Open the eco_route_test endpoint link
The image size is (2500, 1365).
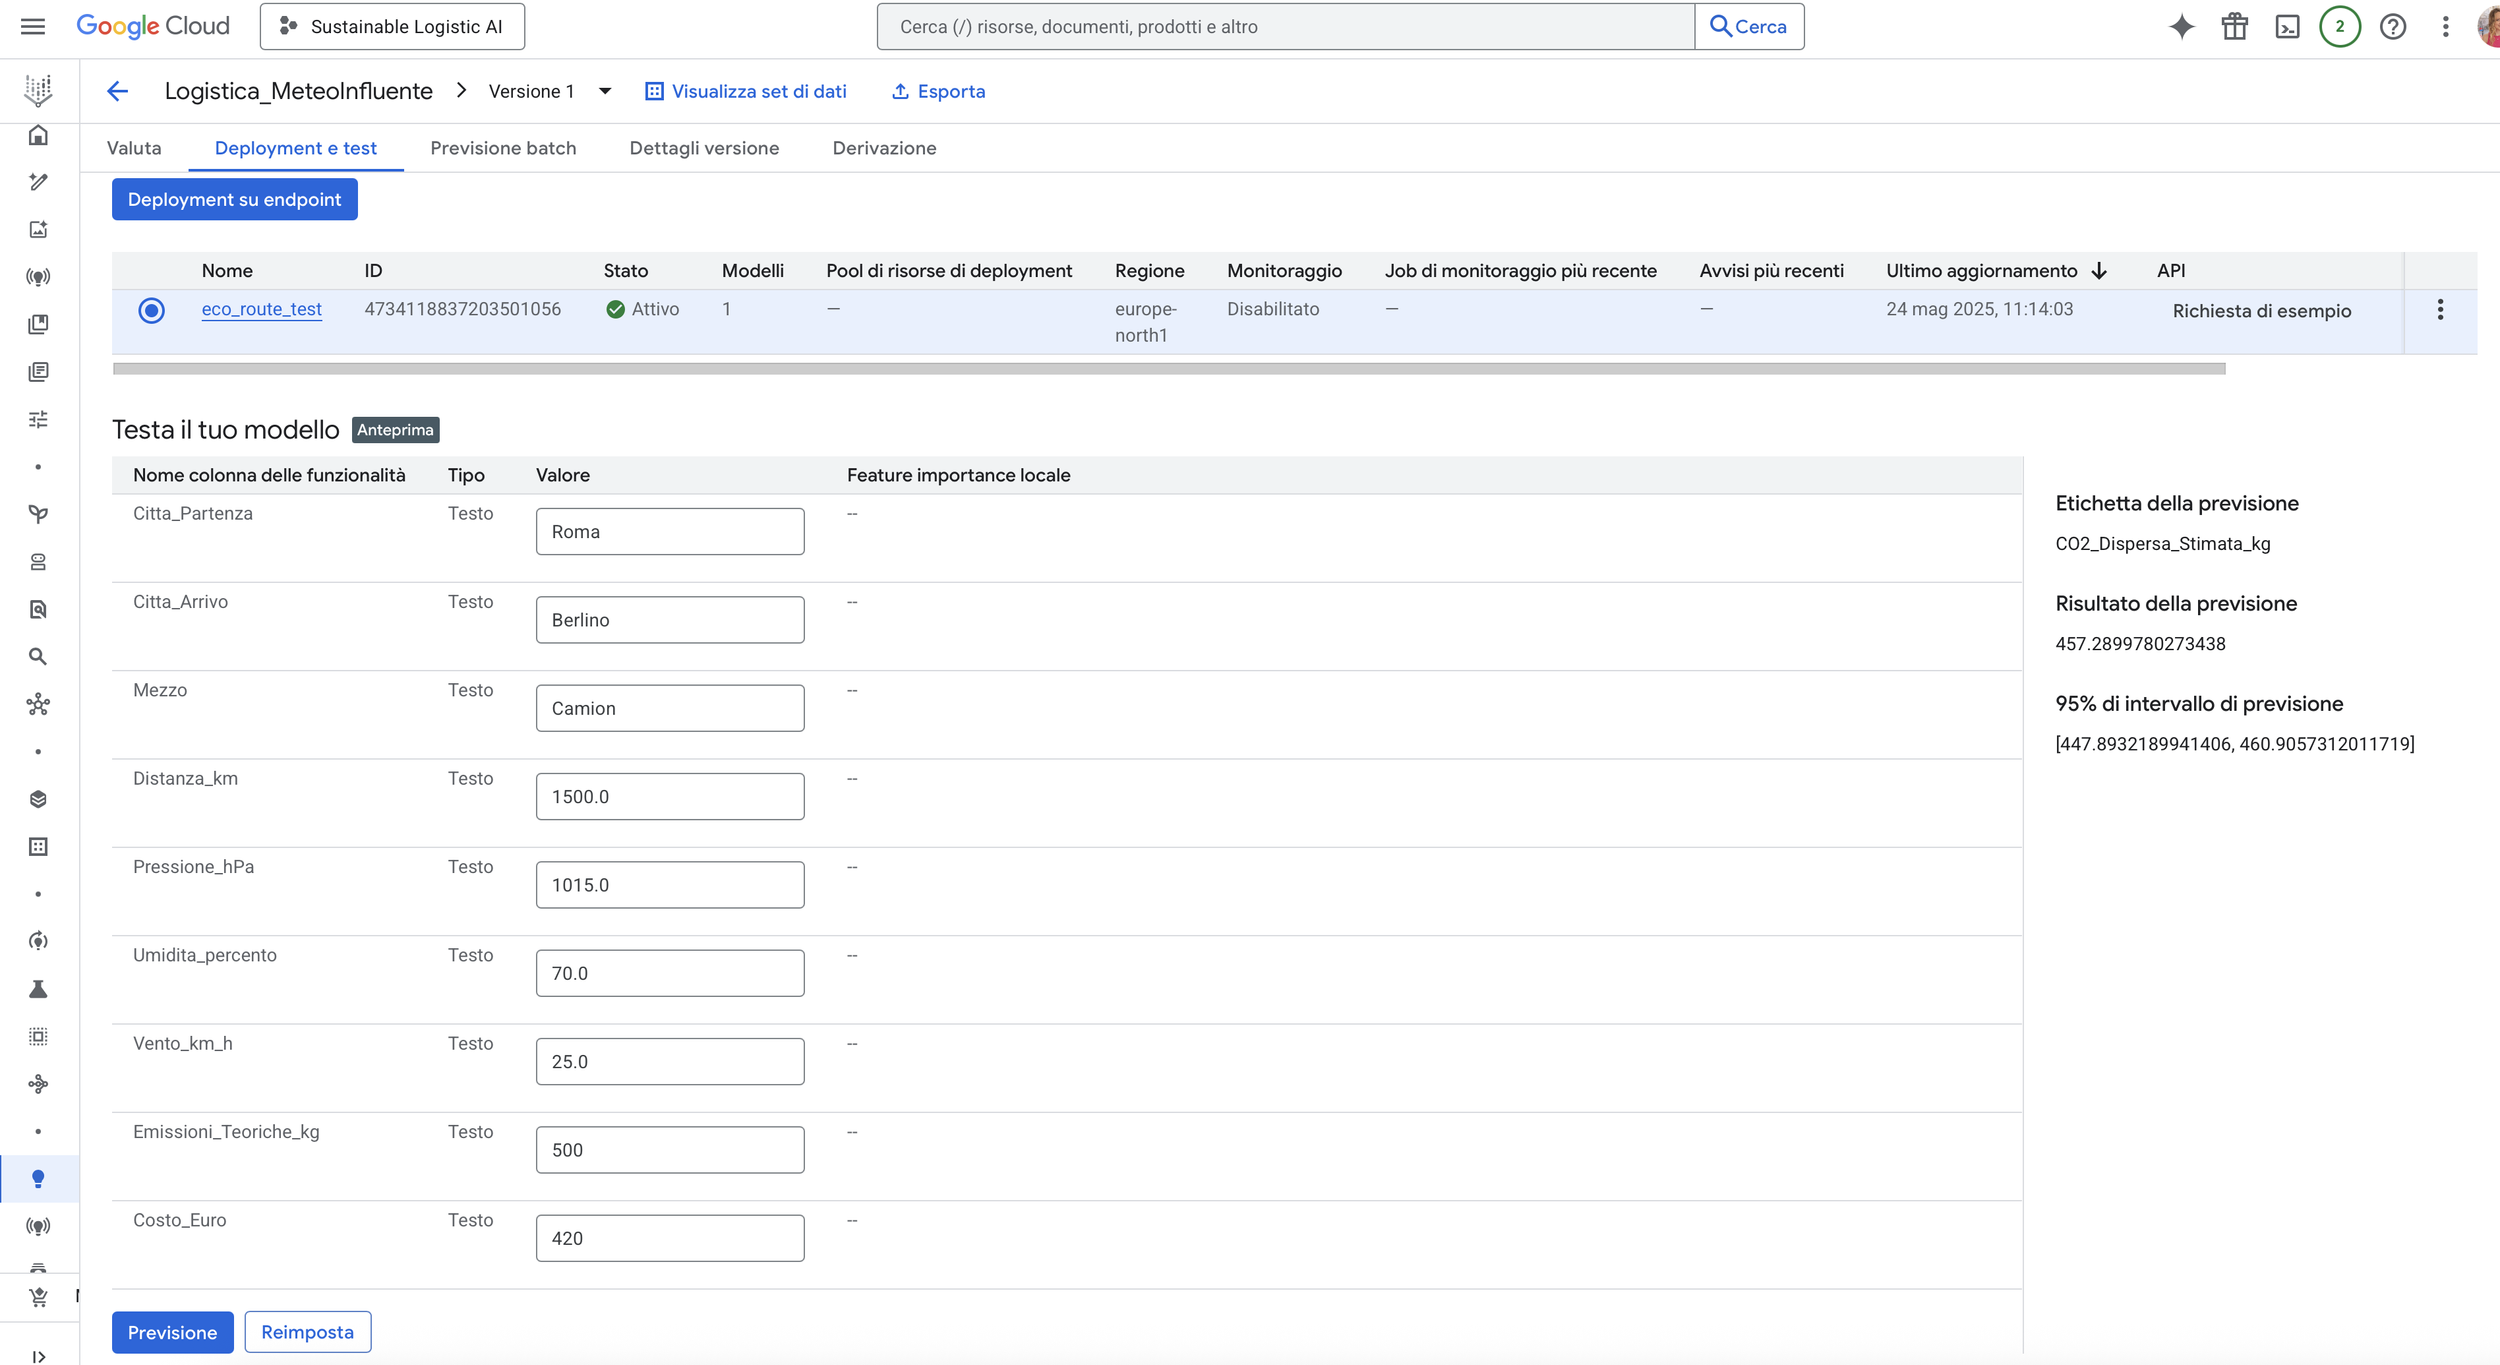click(x=261, y=309)
